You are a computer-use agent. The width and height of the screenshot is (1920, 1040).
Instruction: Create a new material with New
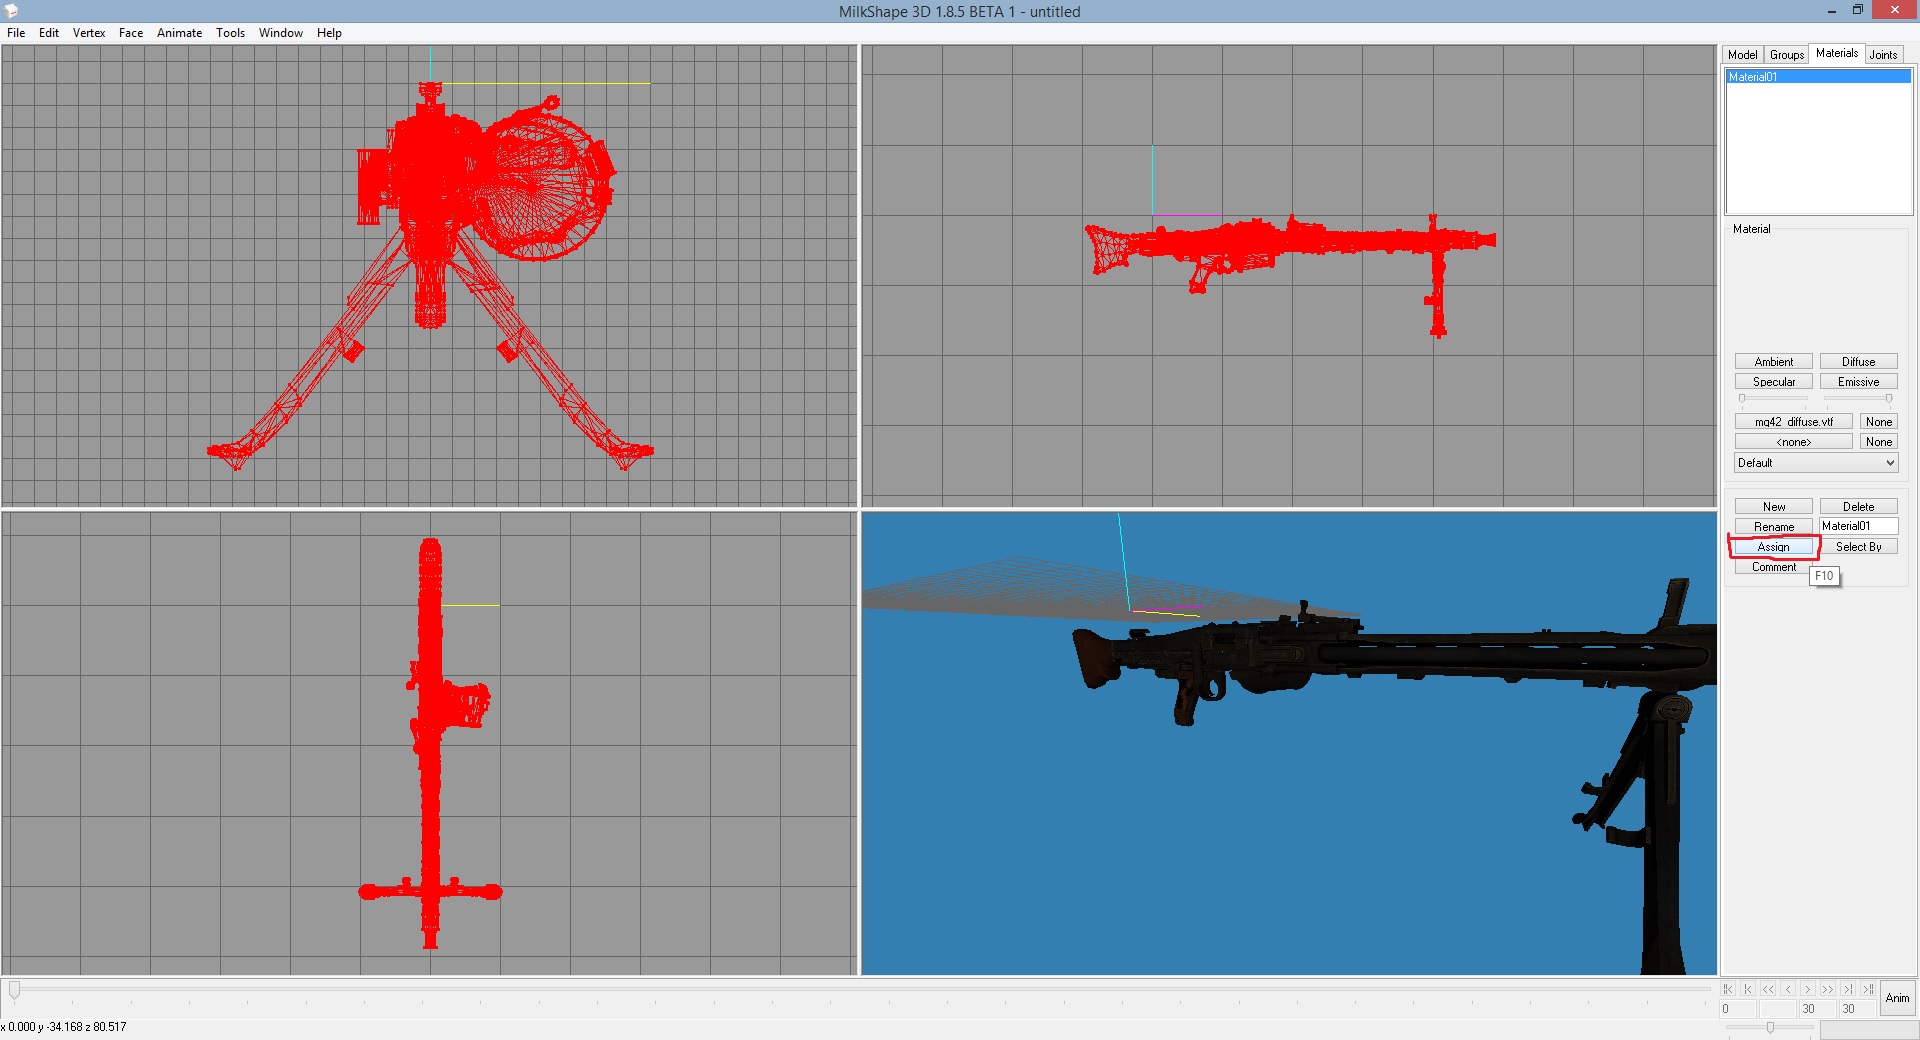1774,507
